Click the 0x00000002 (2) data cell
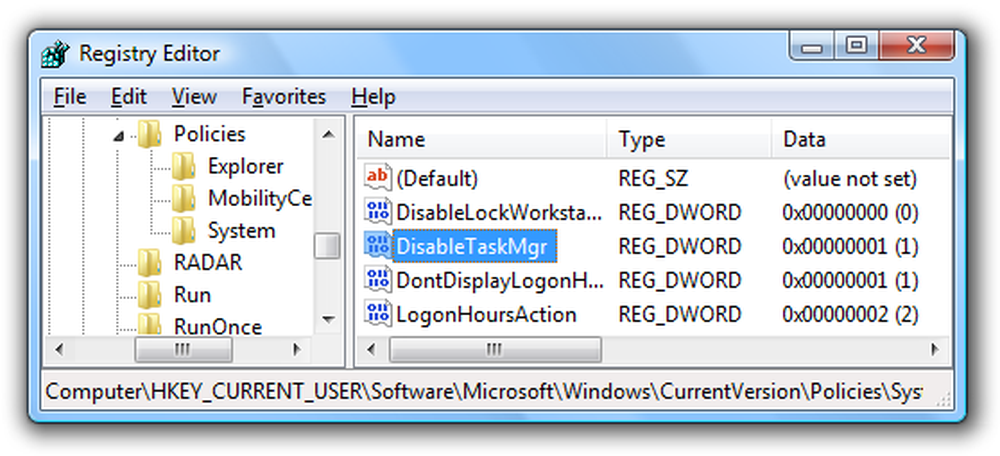Screen dimensions: 1000x456 850,314
